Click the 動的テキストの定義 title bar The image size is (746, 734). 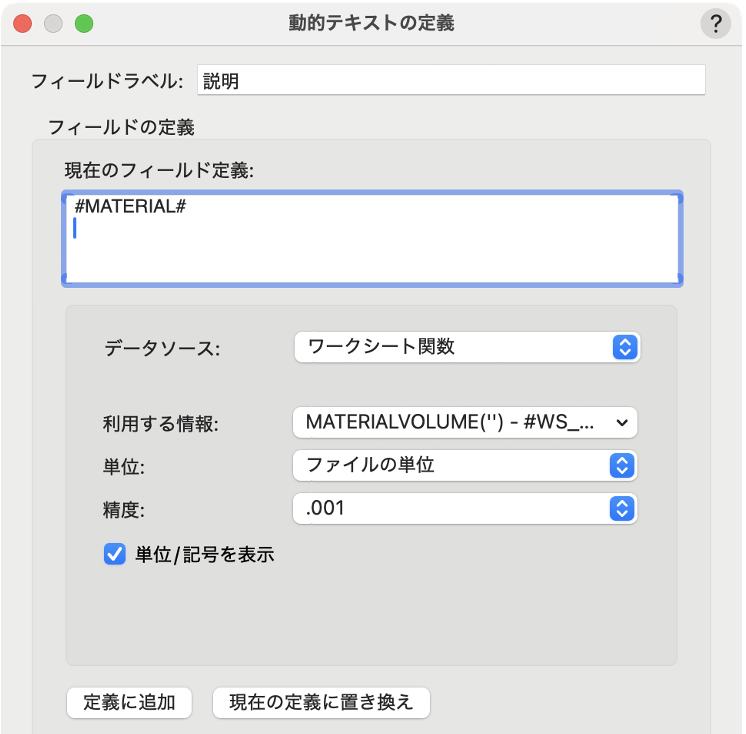(371, 23)
